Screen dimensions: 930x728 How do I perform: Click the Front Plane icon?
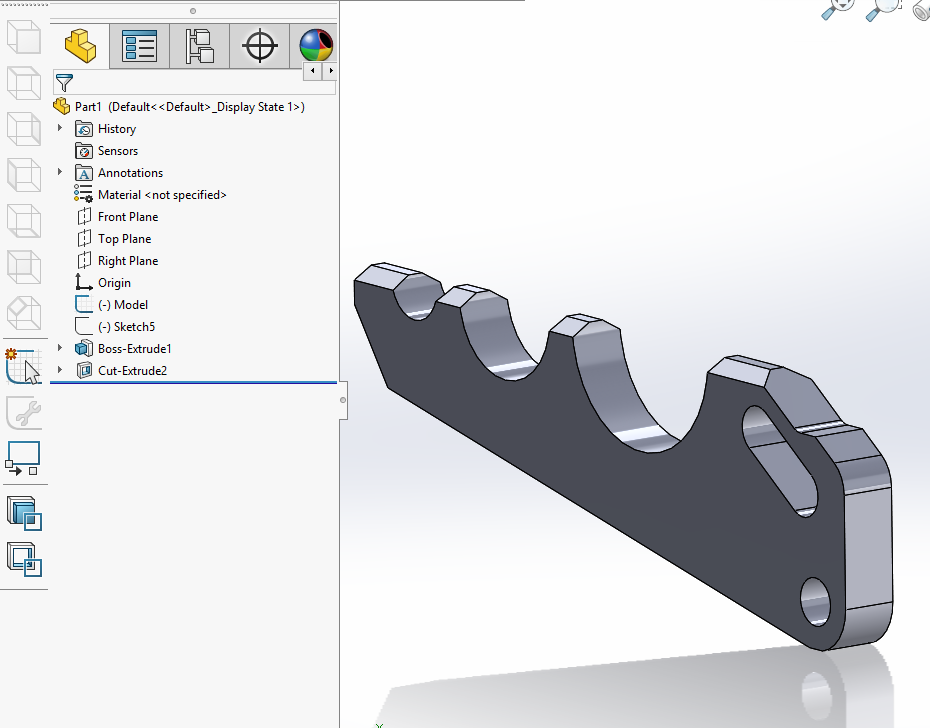[x=84, y=217]
